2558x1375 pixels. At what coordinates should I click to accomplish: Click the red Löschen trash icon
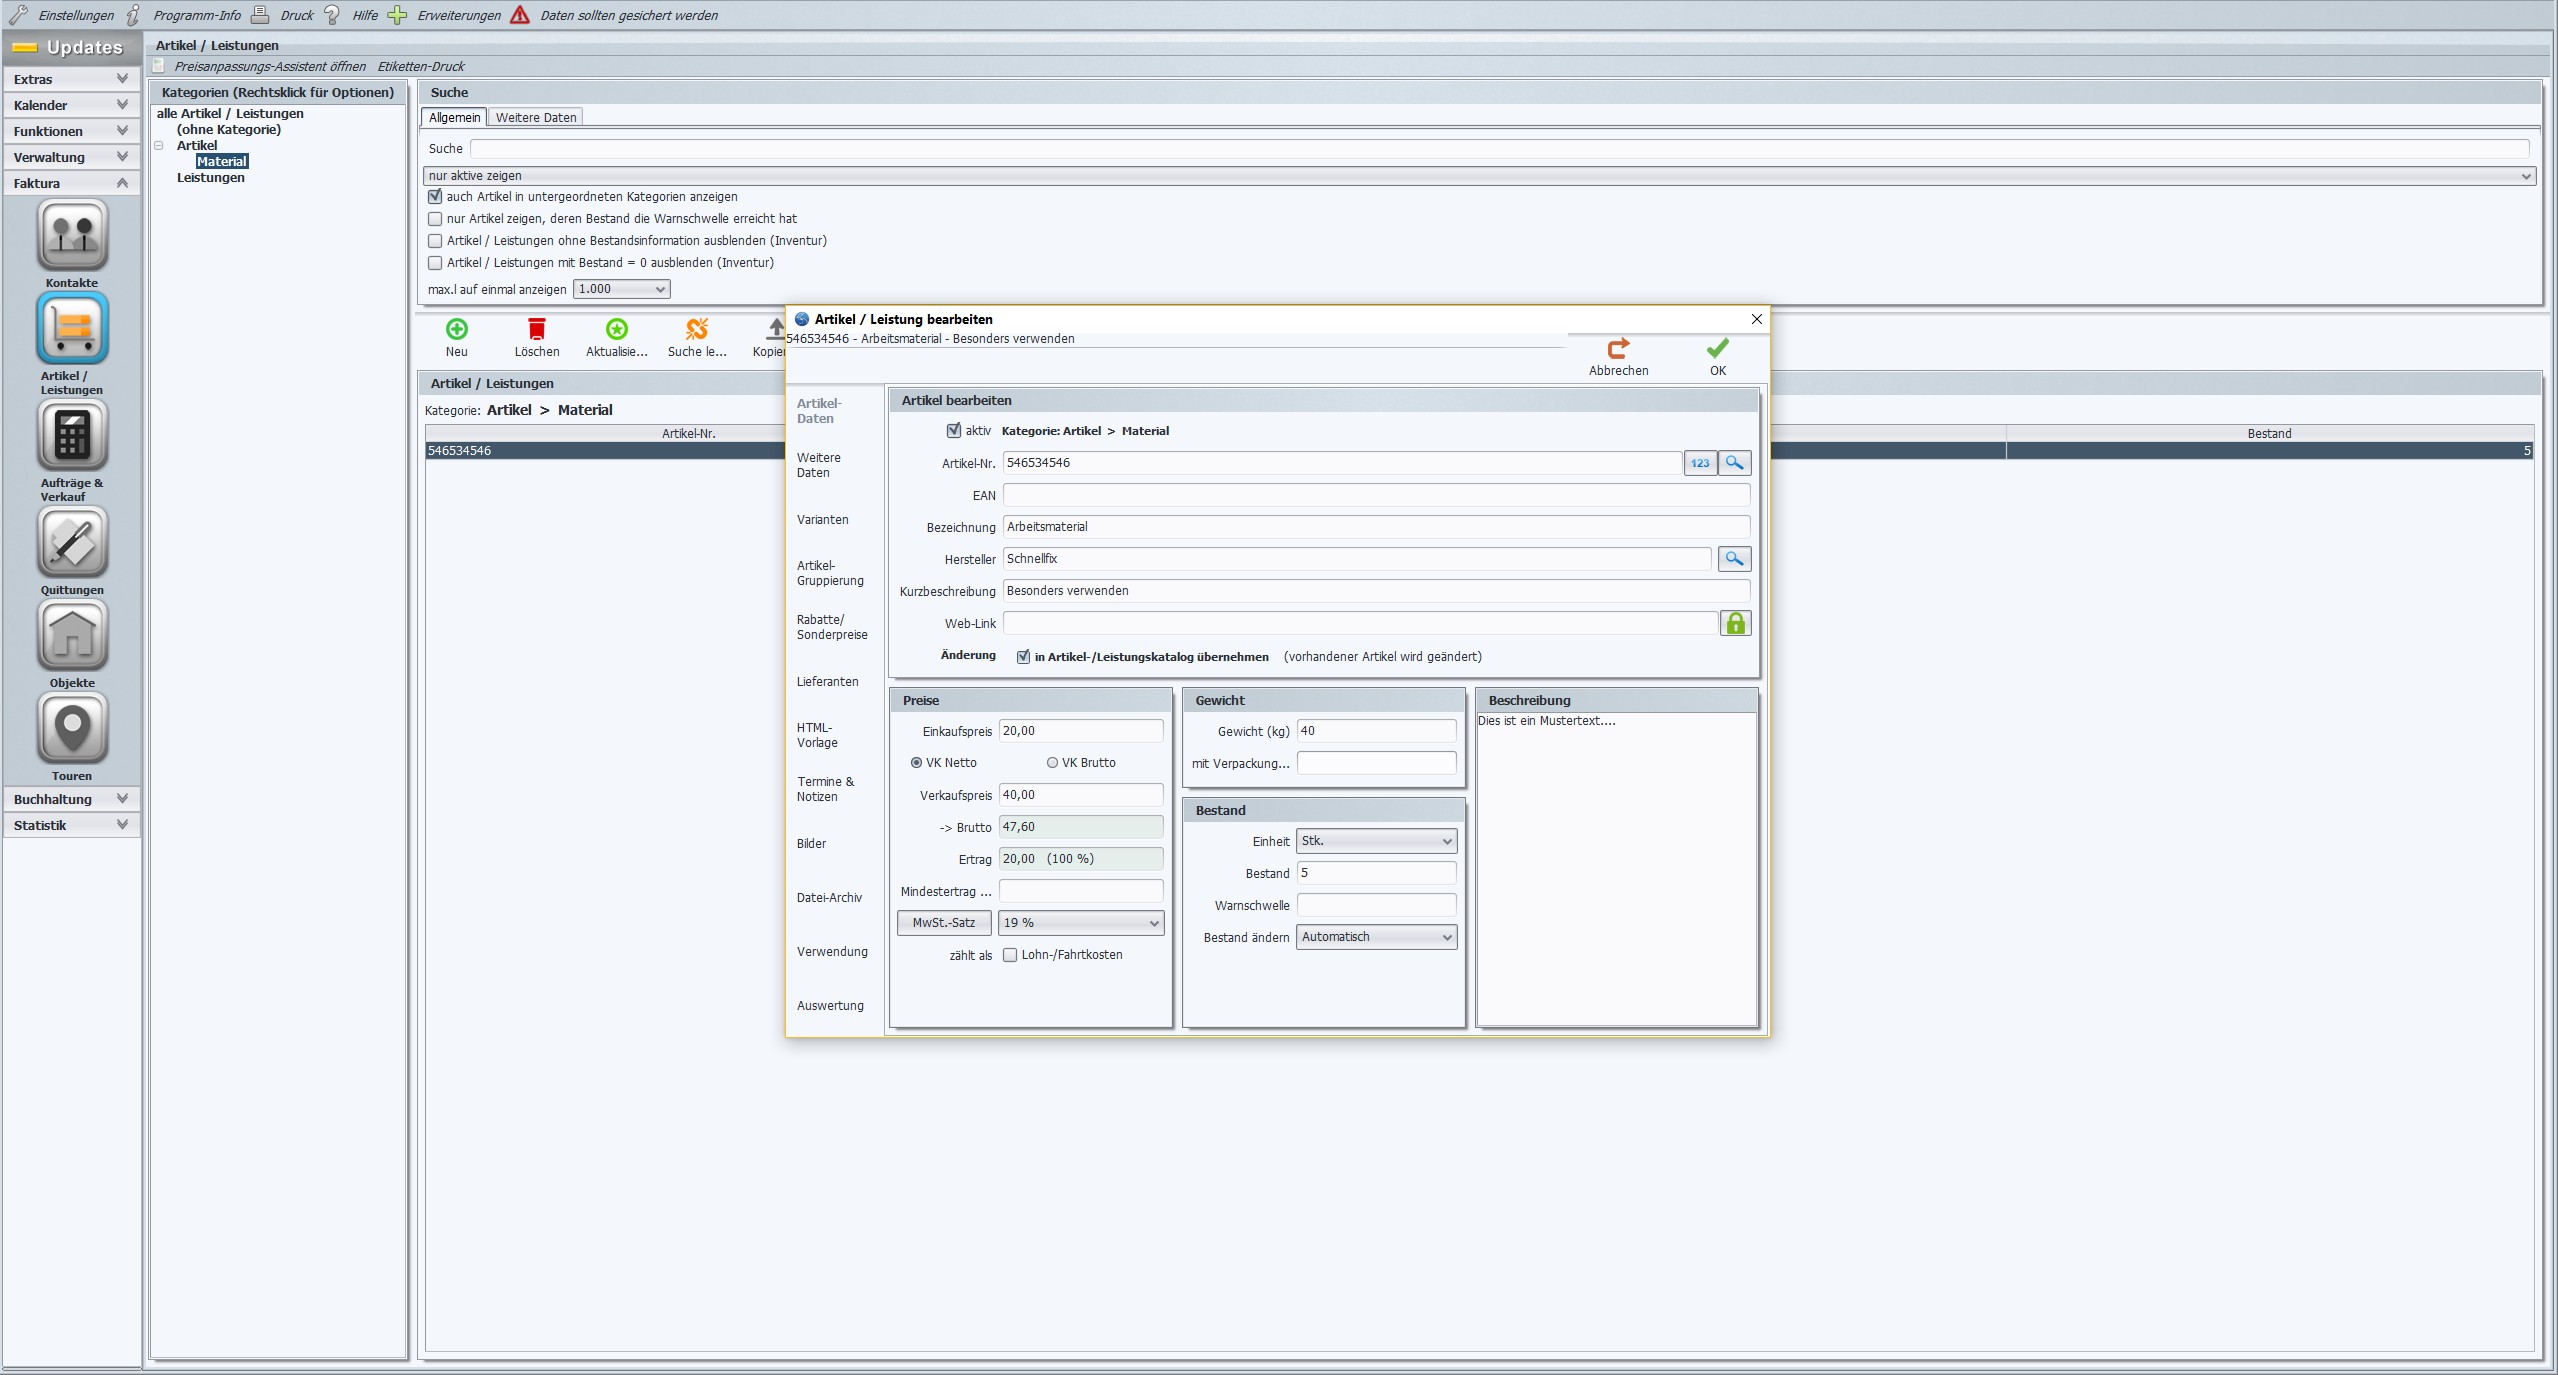click(537, 329)
